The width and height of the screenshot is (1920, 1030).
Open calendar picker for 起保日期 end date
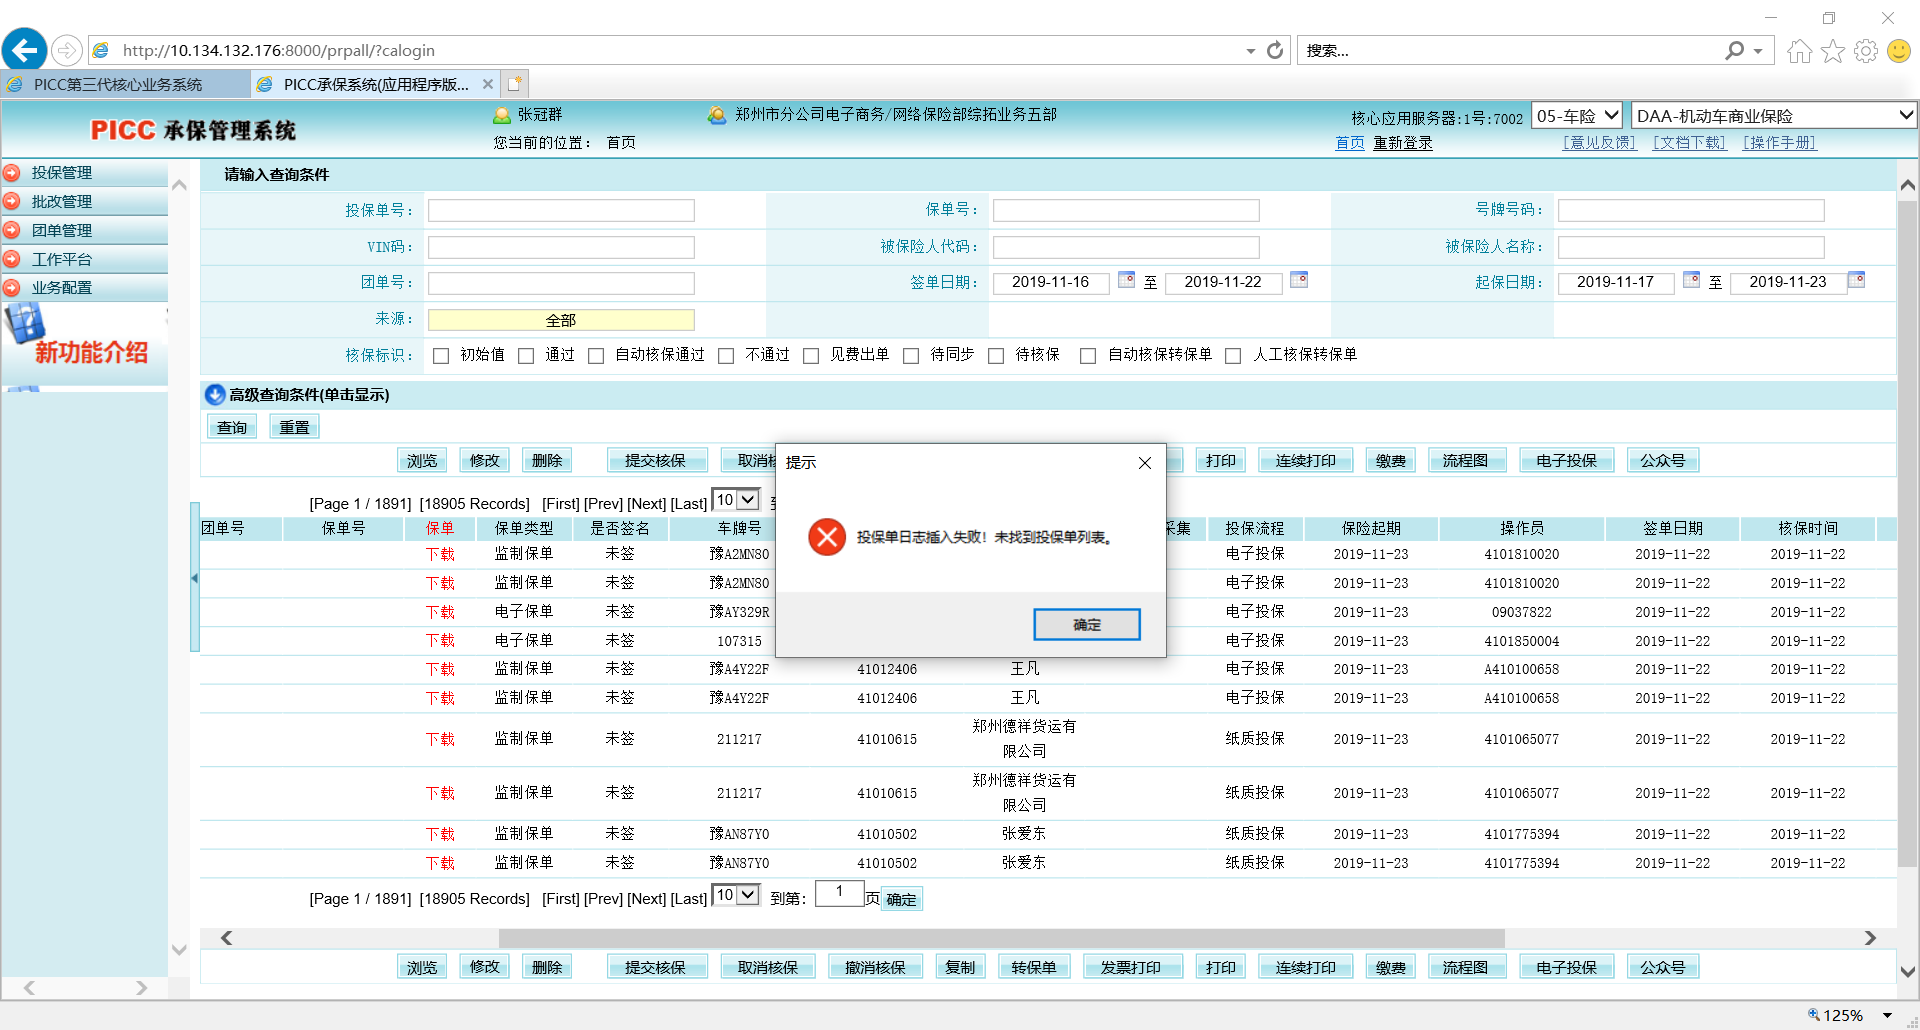(1856, 280)
